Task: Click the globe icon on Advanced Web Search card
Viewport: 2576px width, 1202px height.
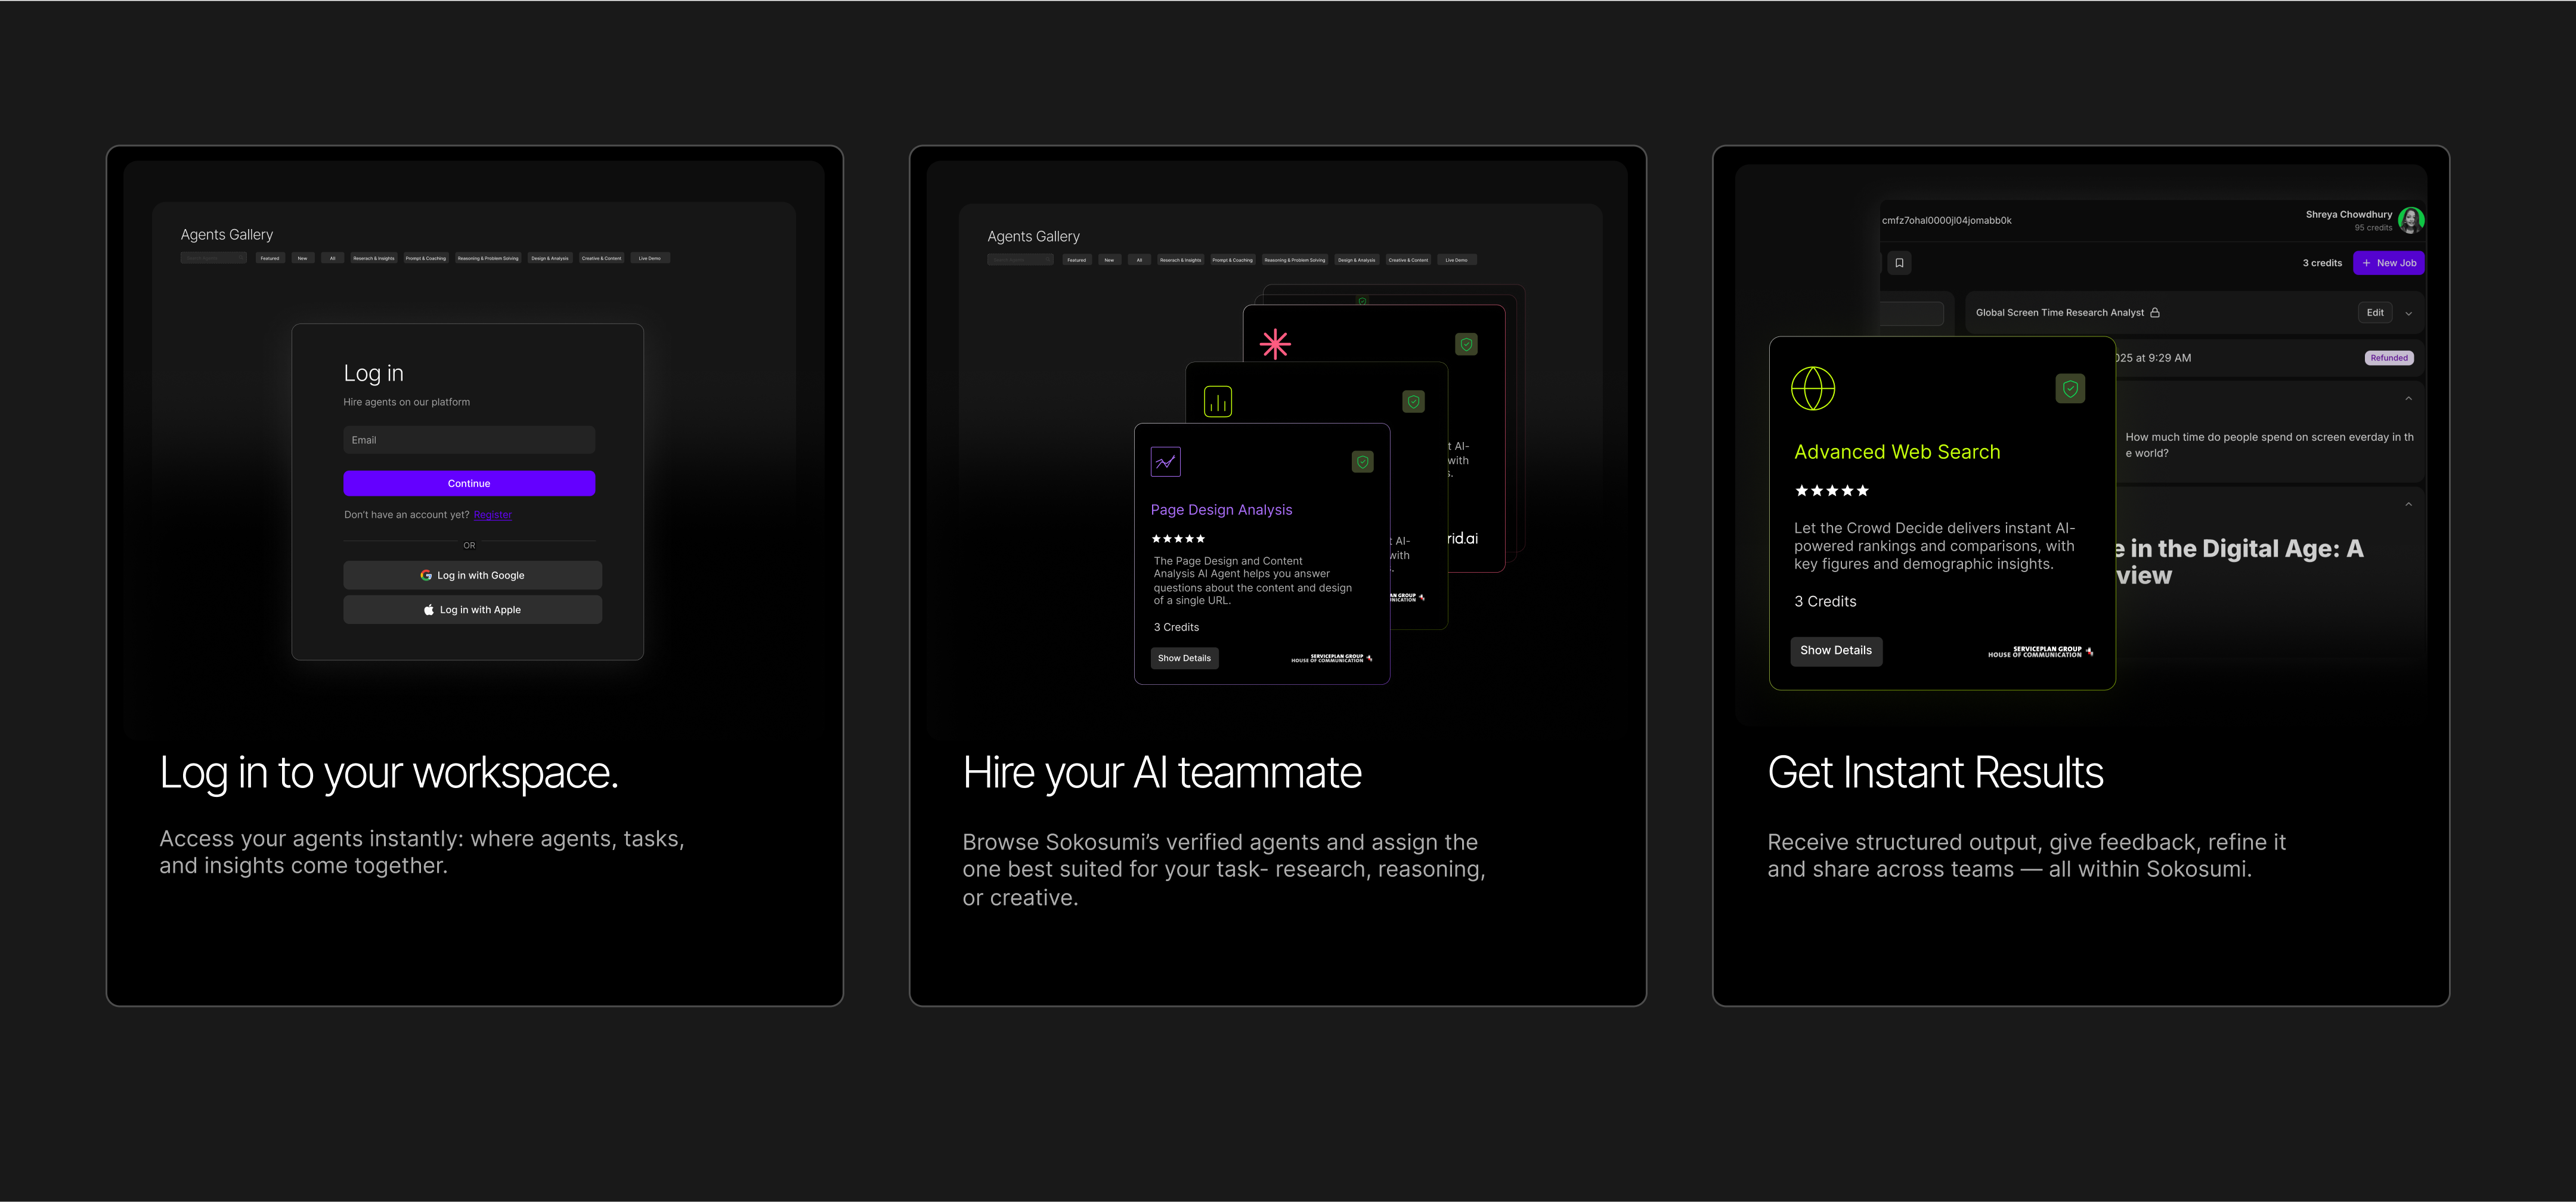Action: 1812,389
